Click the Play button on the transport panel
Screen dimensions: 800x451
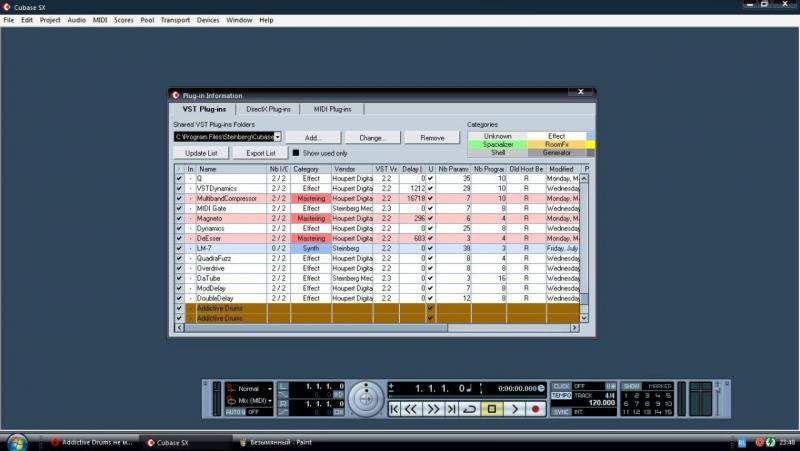[514, 409]
